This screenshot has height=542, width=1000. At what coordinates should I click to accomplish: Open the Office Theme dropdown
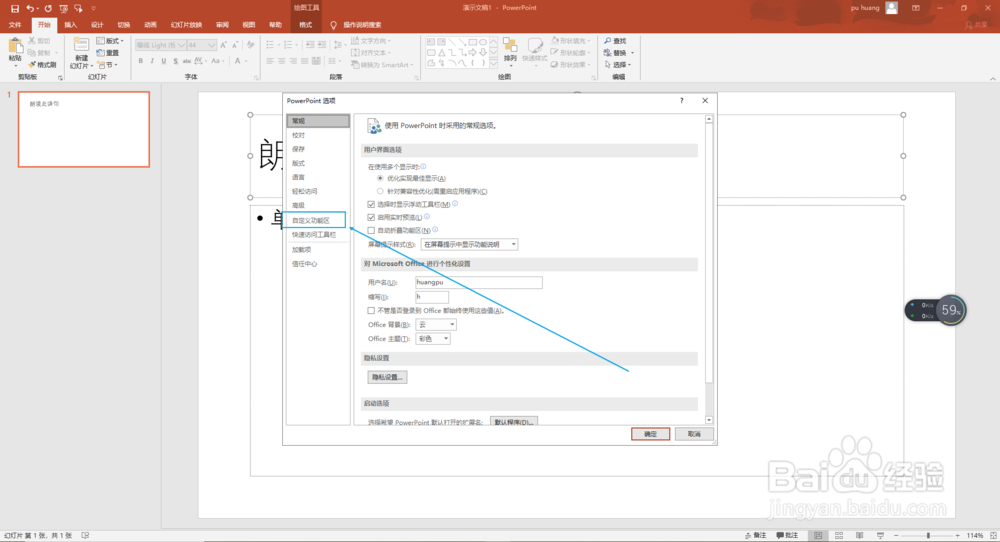[x=433, y=339]
